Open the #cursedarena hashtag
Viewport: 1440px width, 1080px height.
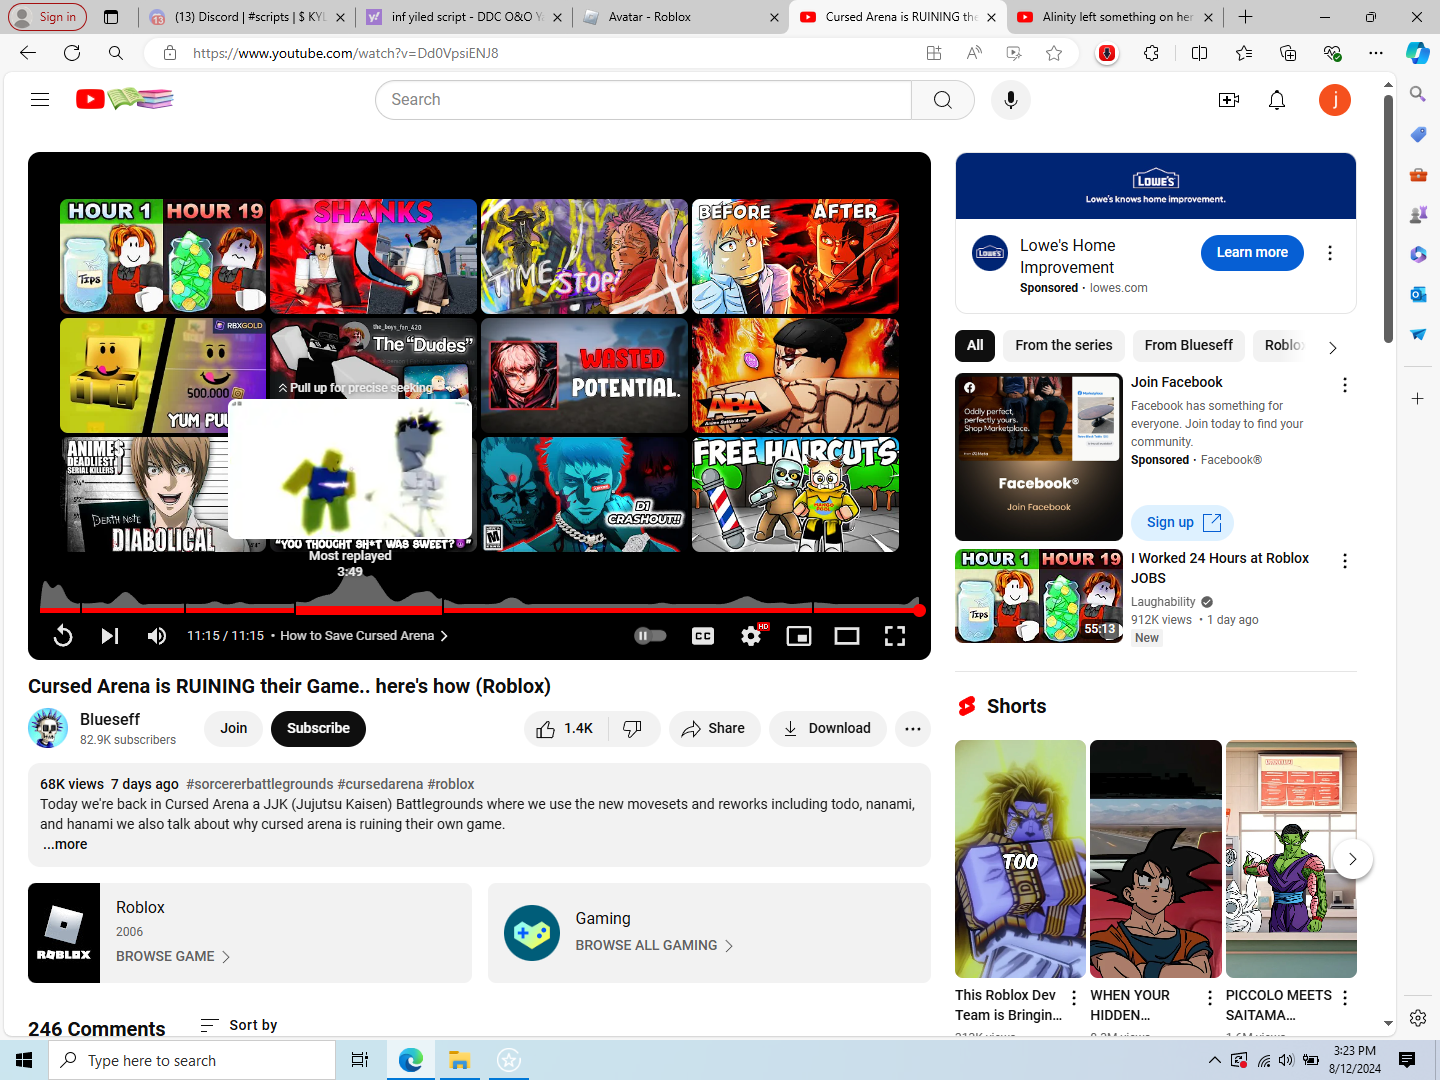380,784
